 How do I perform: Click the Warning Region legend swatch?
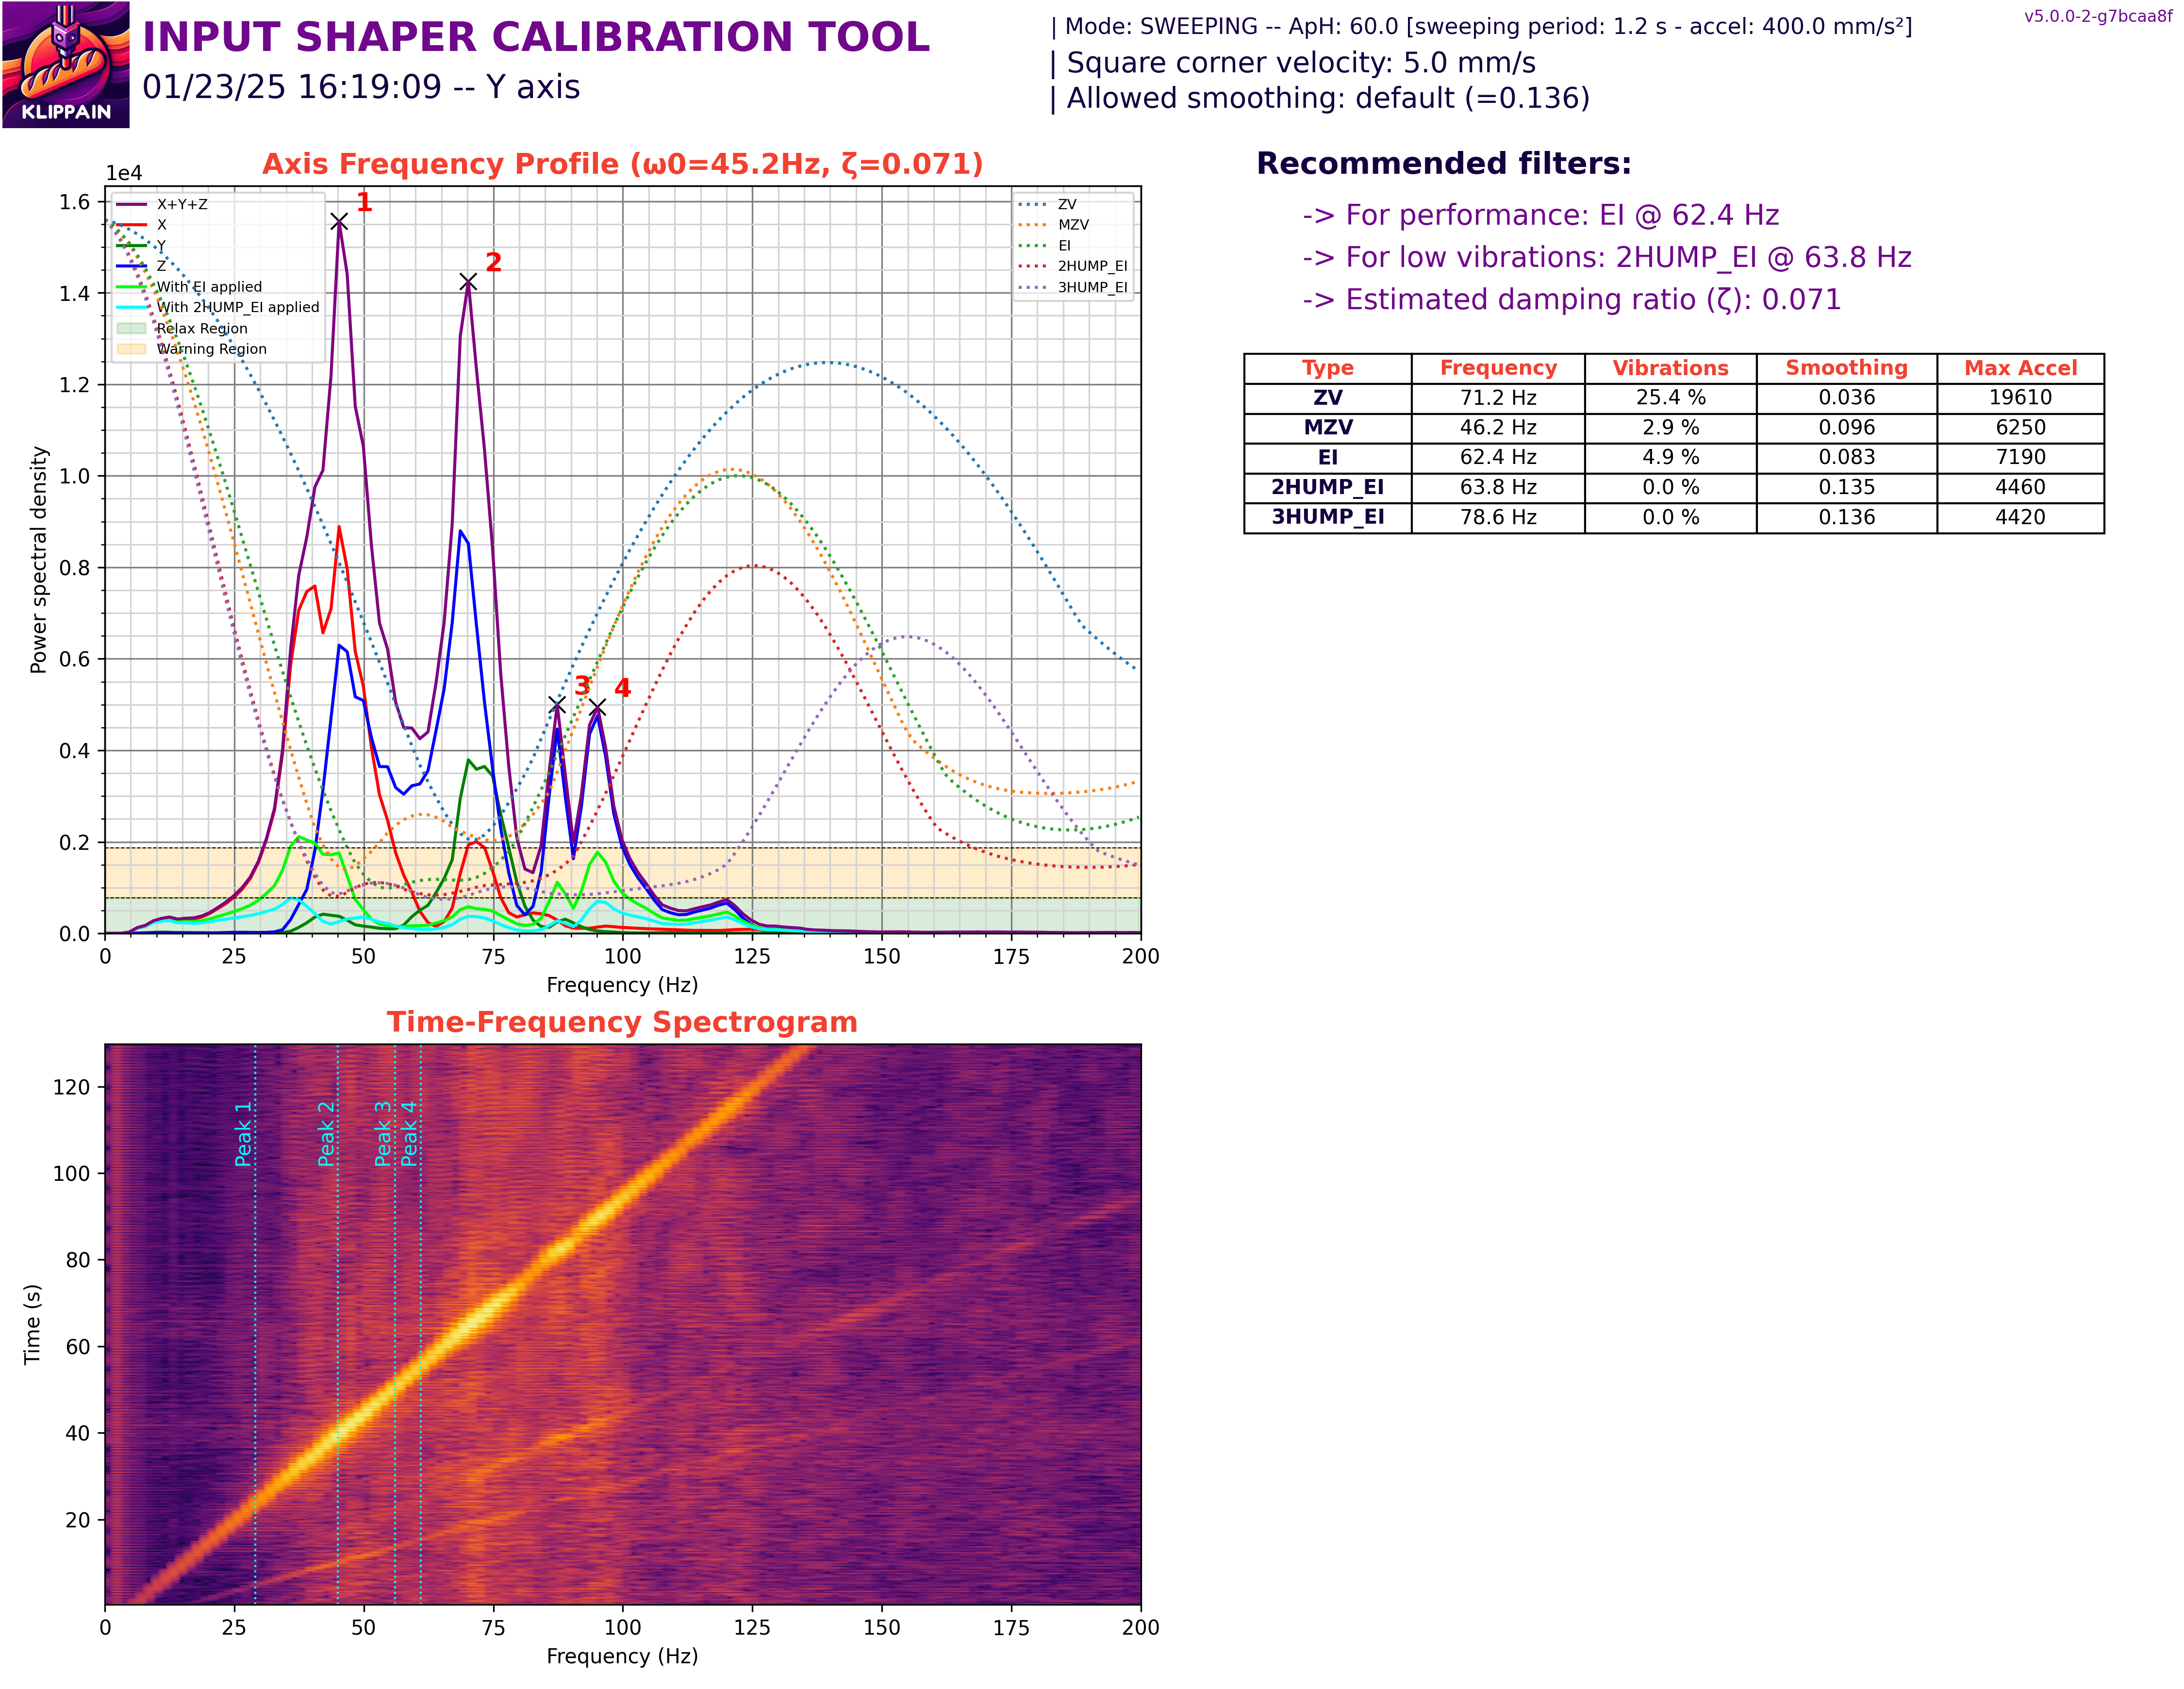[131, 350]
